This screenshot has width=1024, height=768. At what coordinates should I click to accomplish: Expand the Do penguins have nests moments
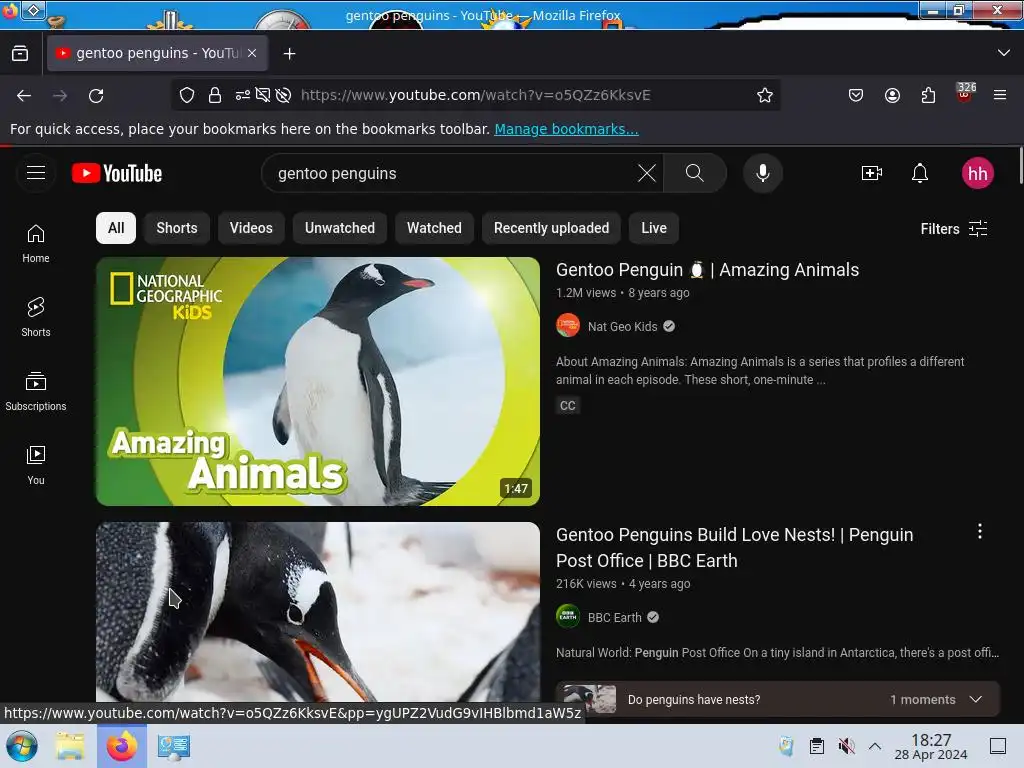[976, 699]
